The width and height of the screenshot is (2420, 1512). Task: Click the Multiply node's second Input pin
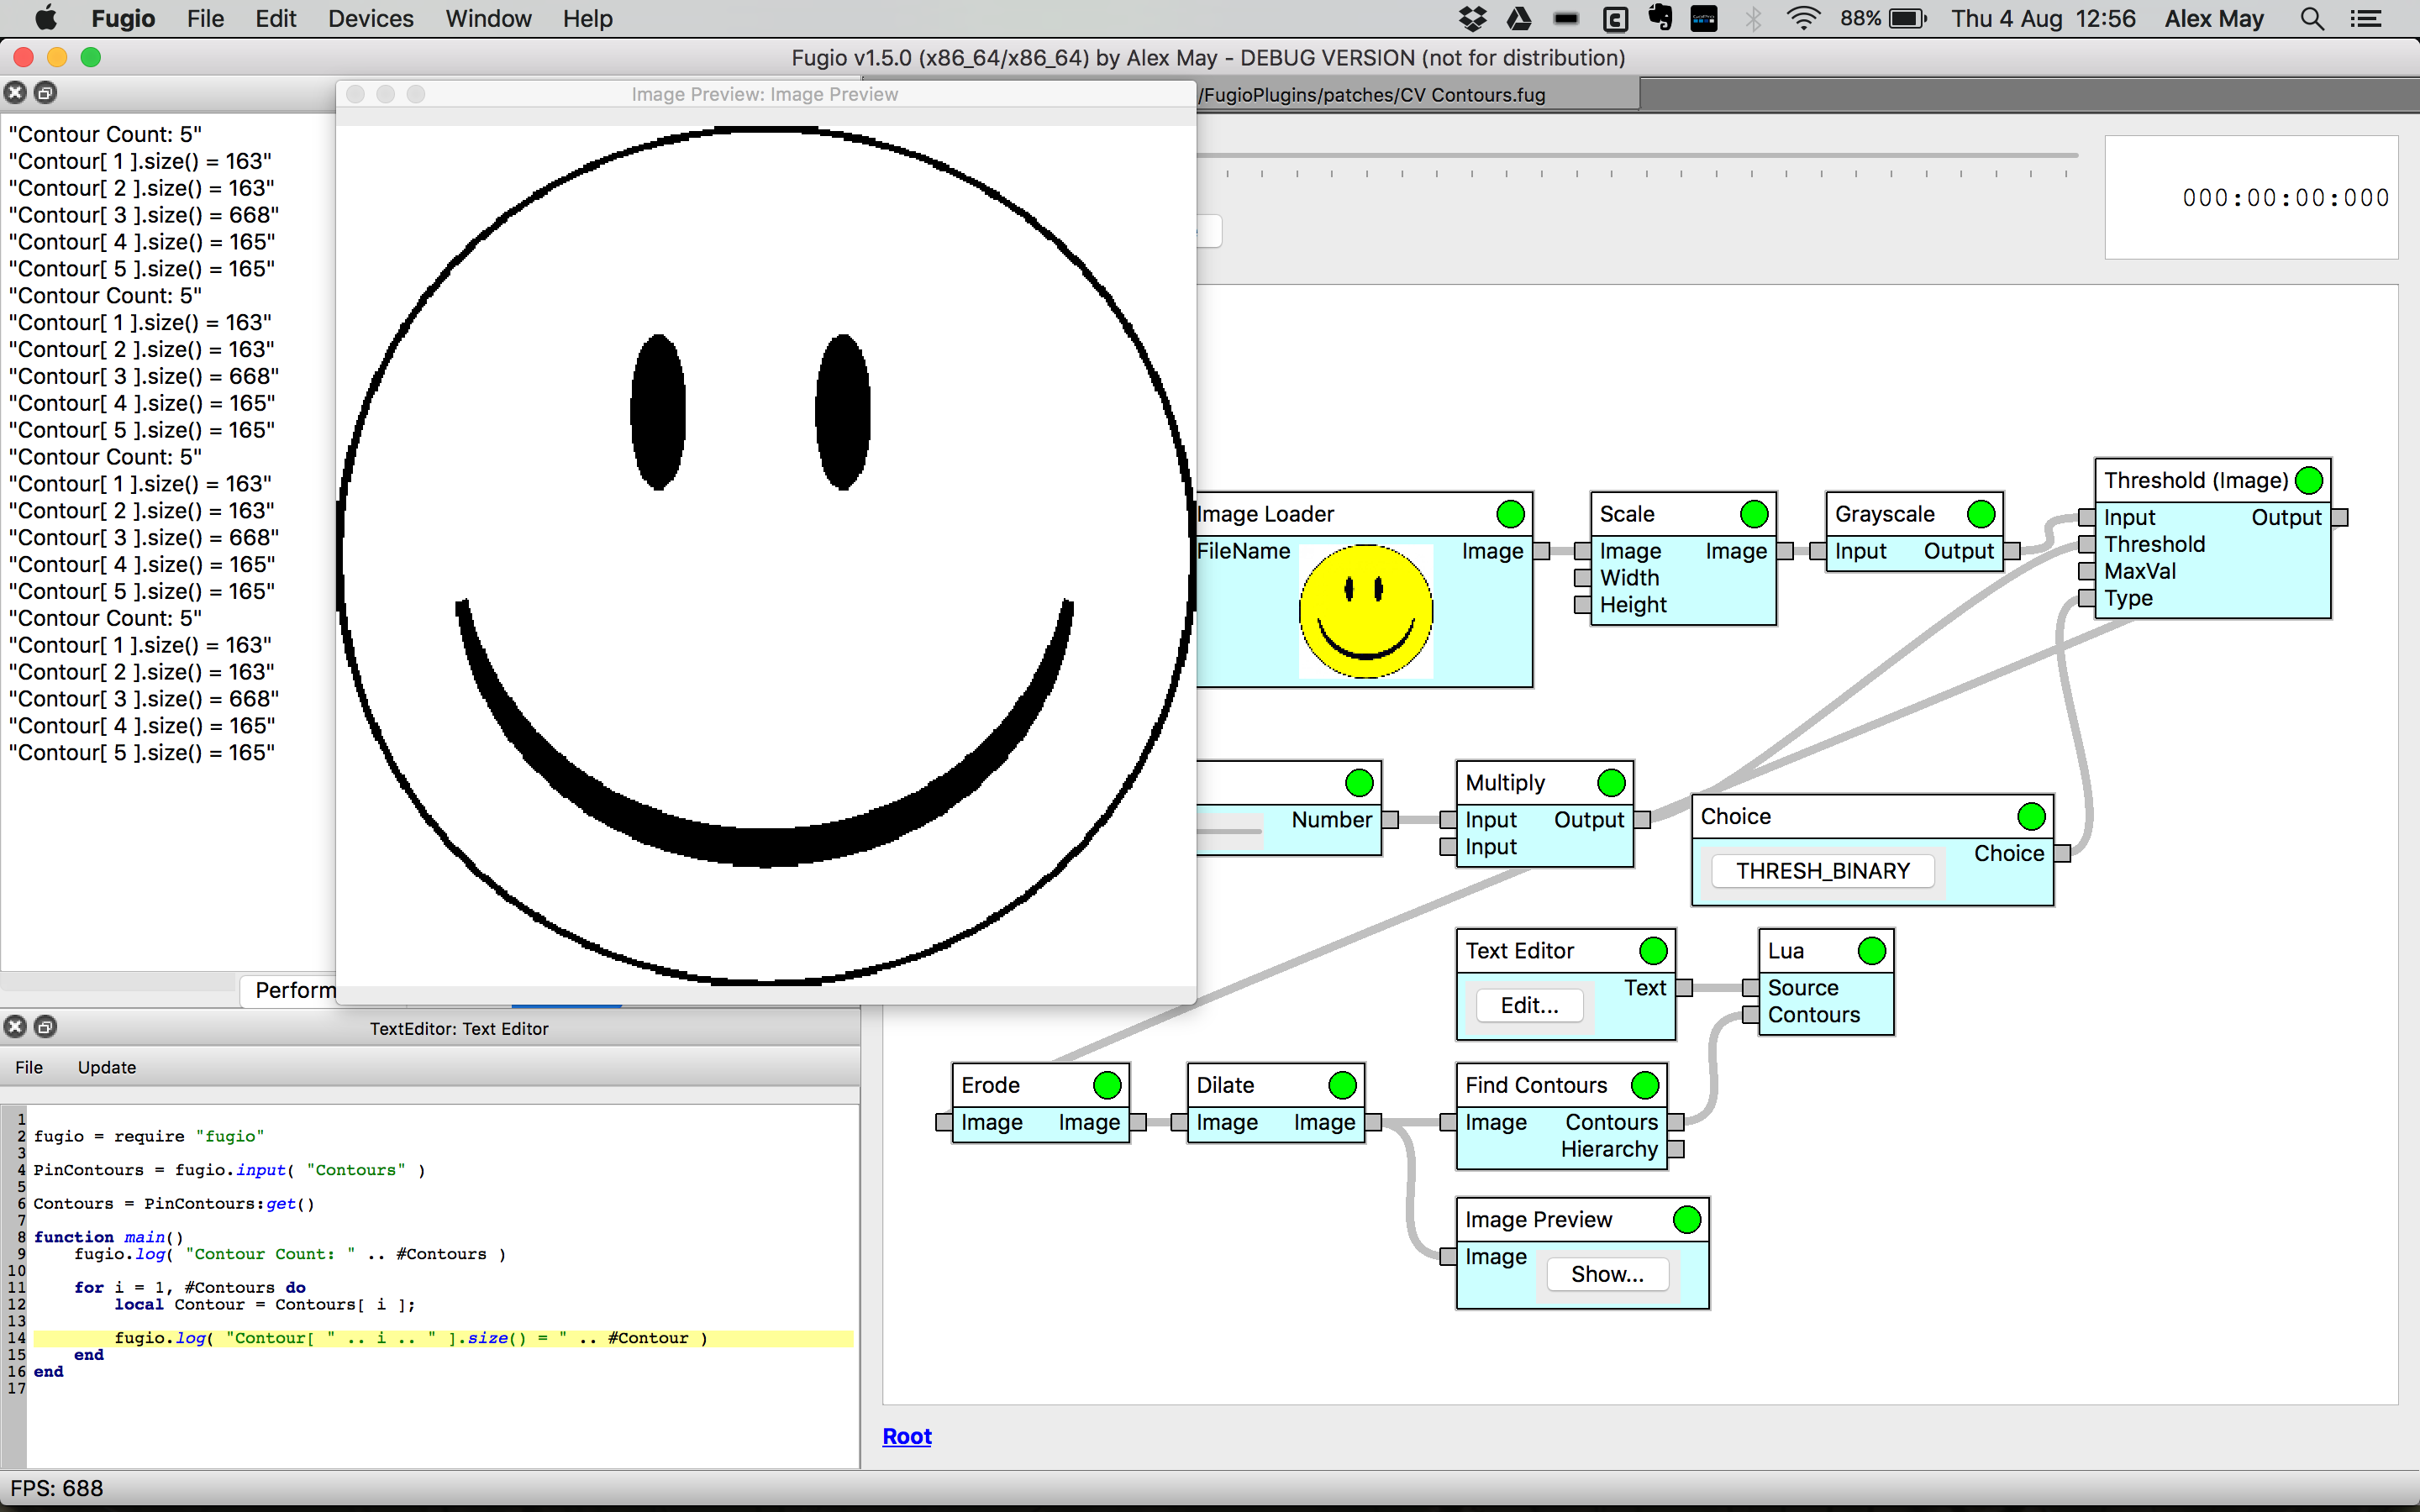tap(1448, 847)
